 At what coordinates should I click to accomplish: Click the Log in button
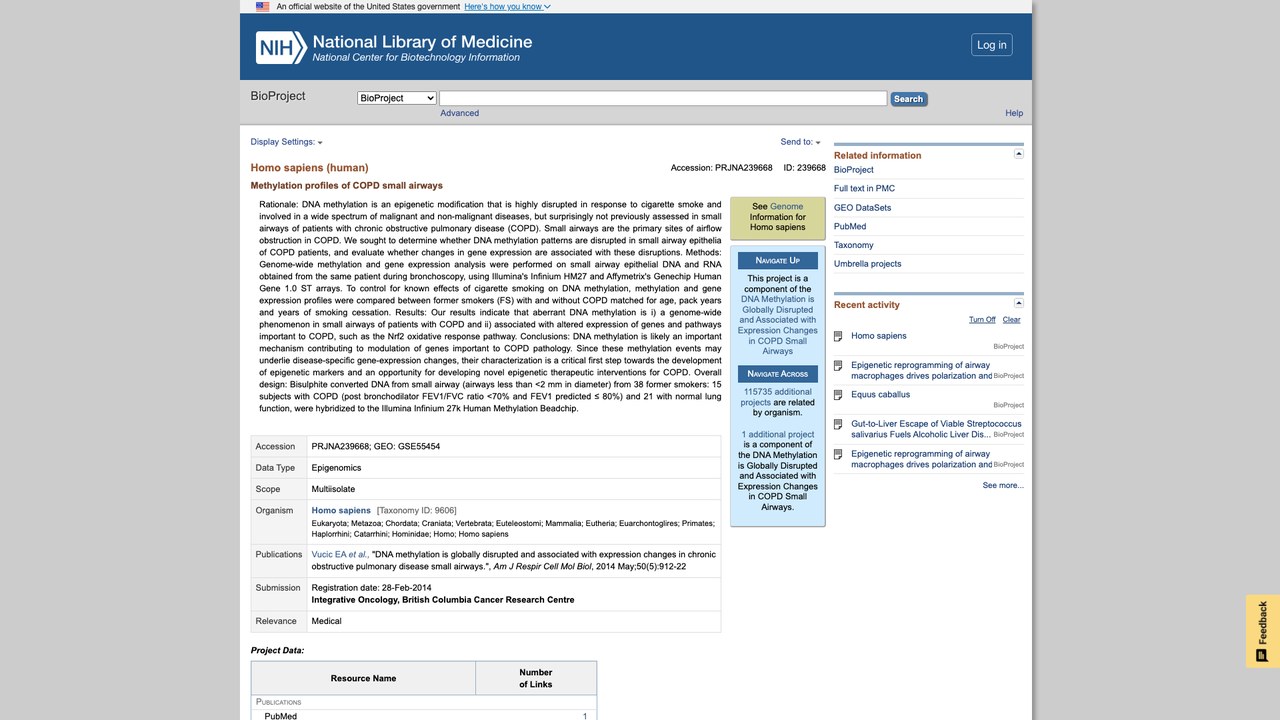(992, 45)
